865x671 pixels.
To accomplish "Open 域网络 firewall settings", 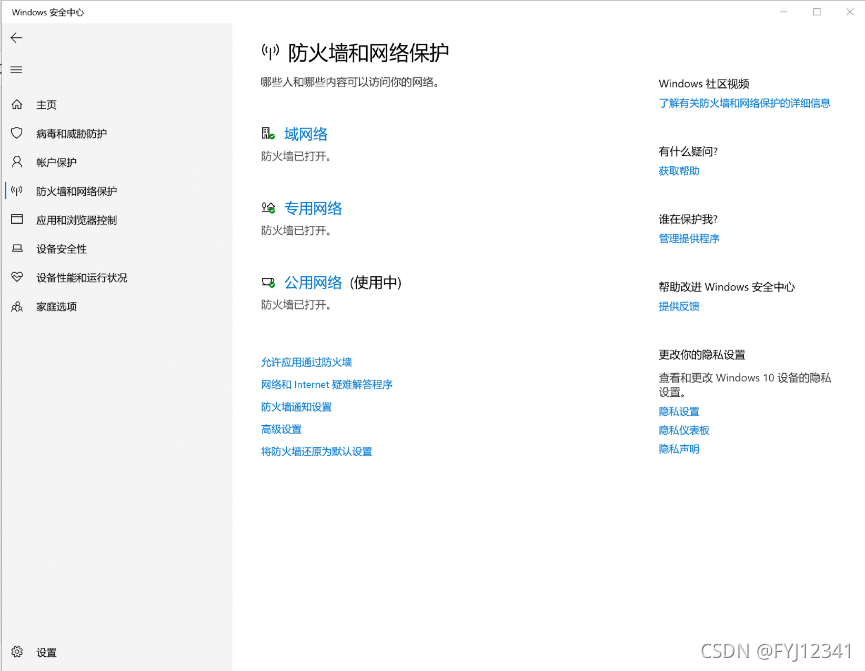I will coord(306,134).
